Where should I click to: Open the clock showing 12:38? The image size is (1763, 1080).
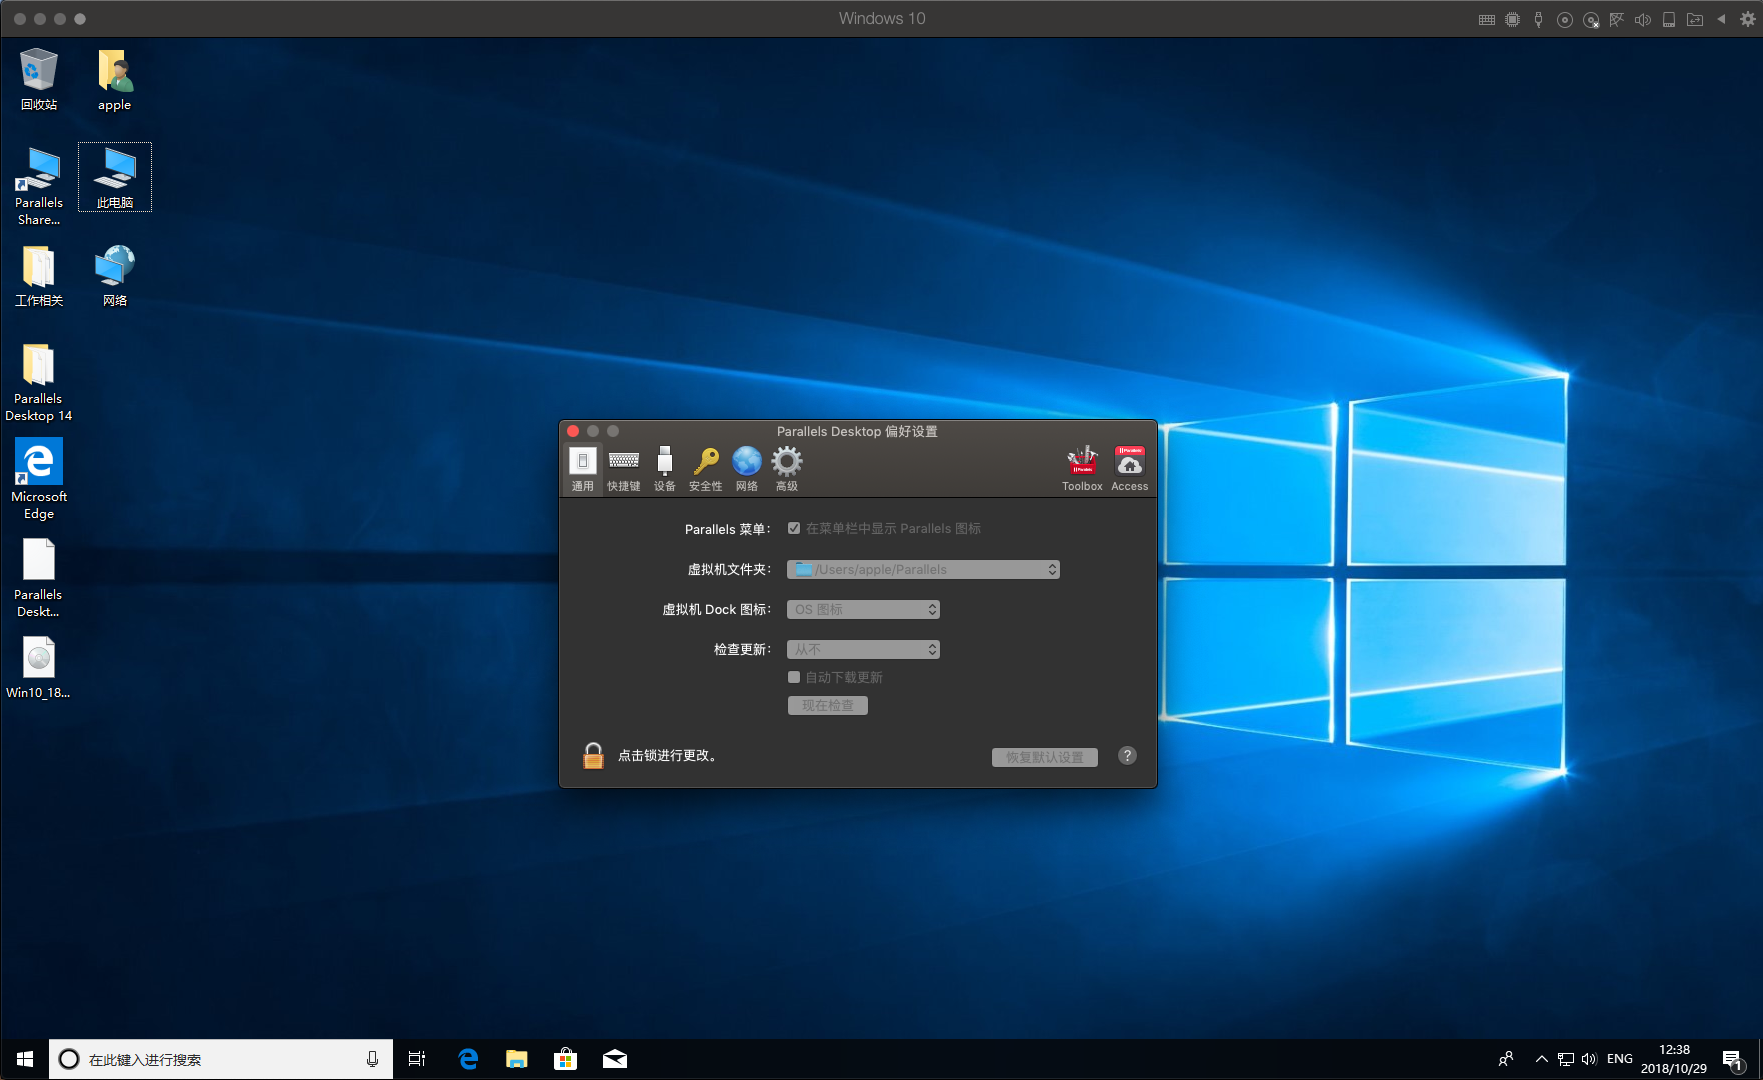[x=1674, y=1059]
